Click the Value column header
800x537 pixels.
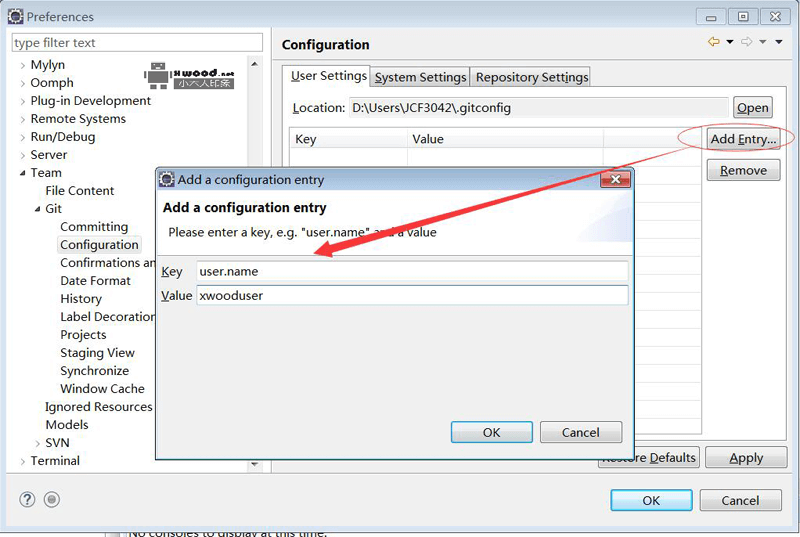(505, 139)
